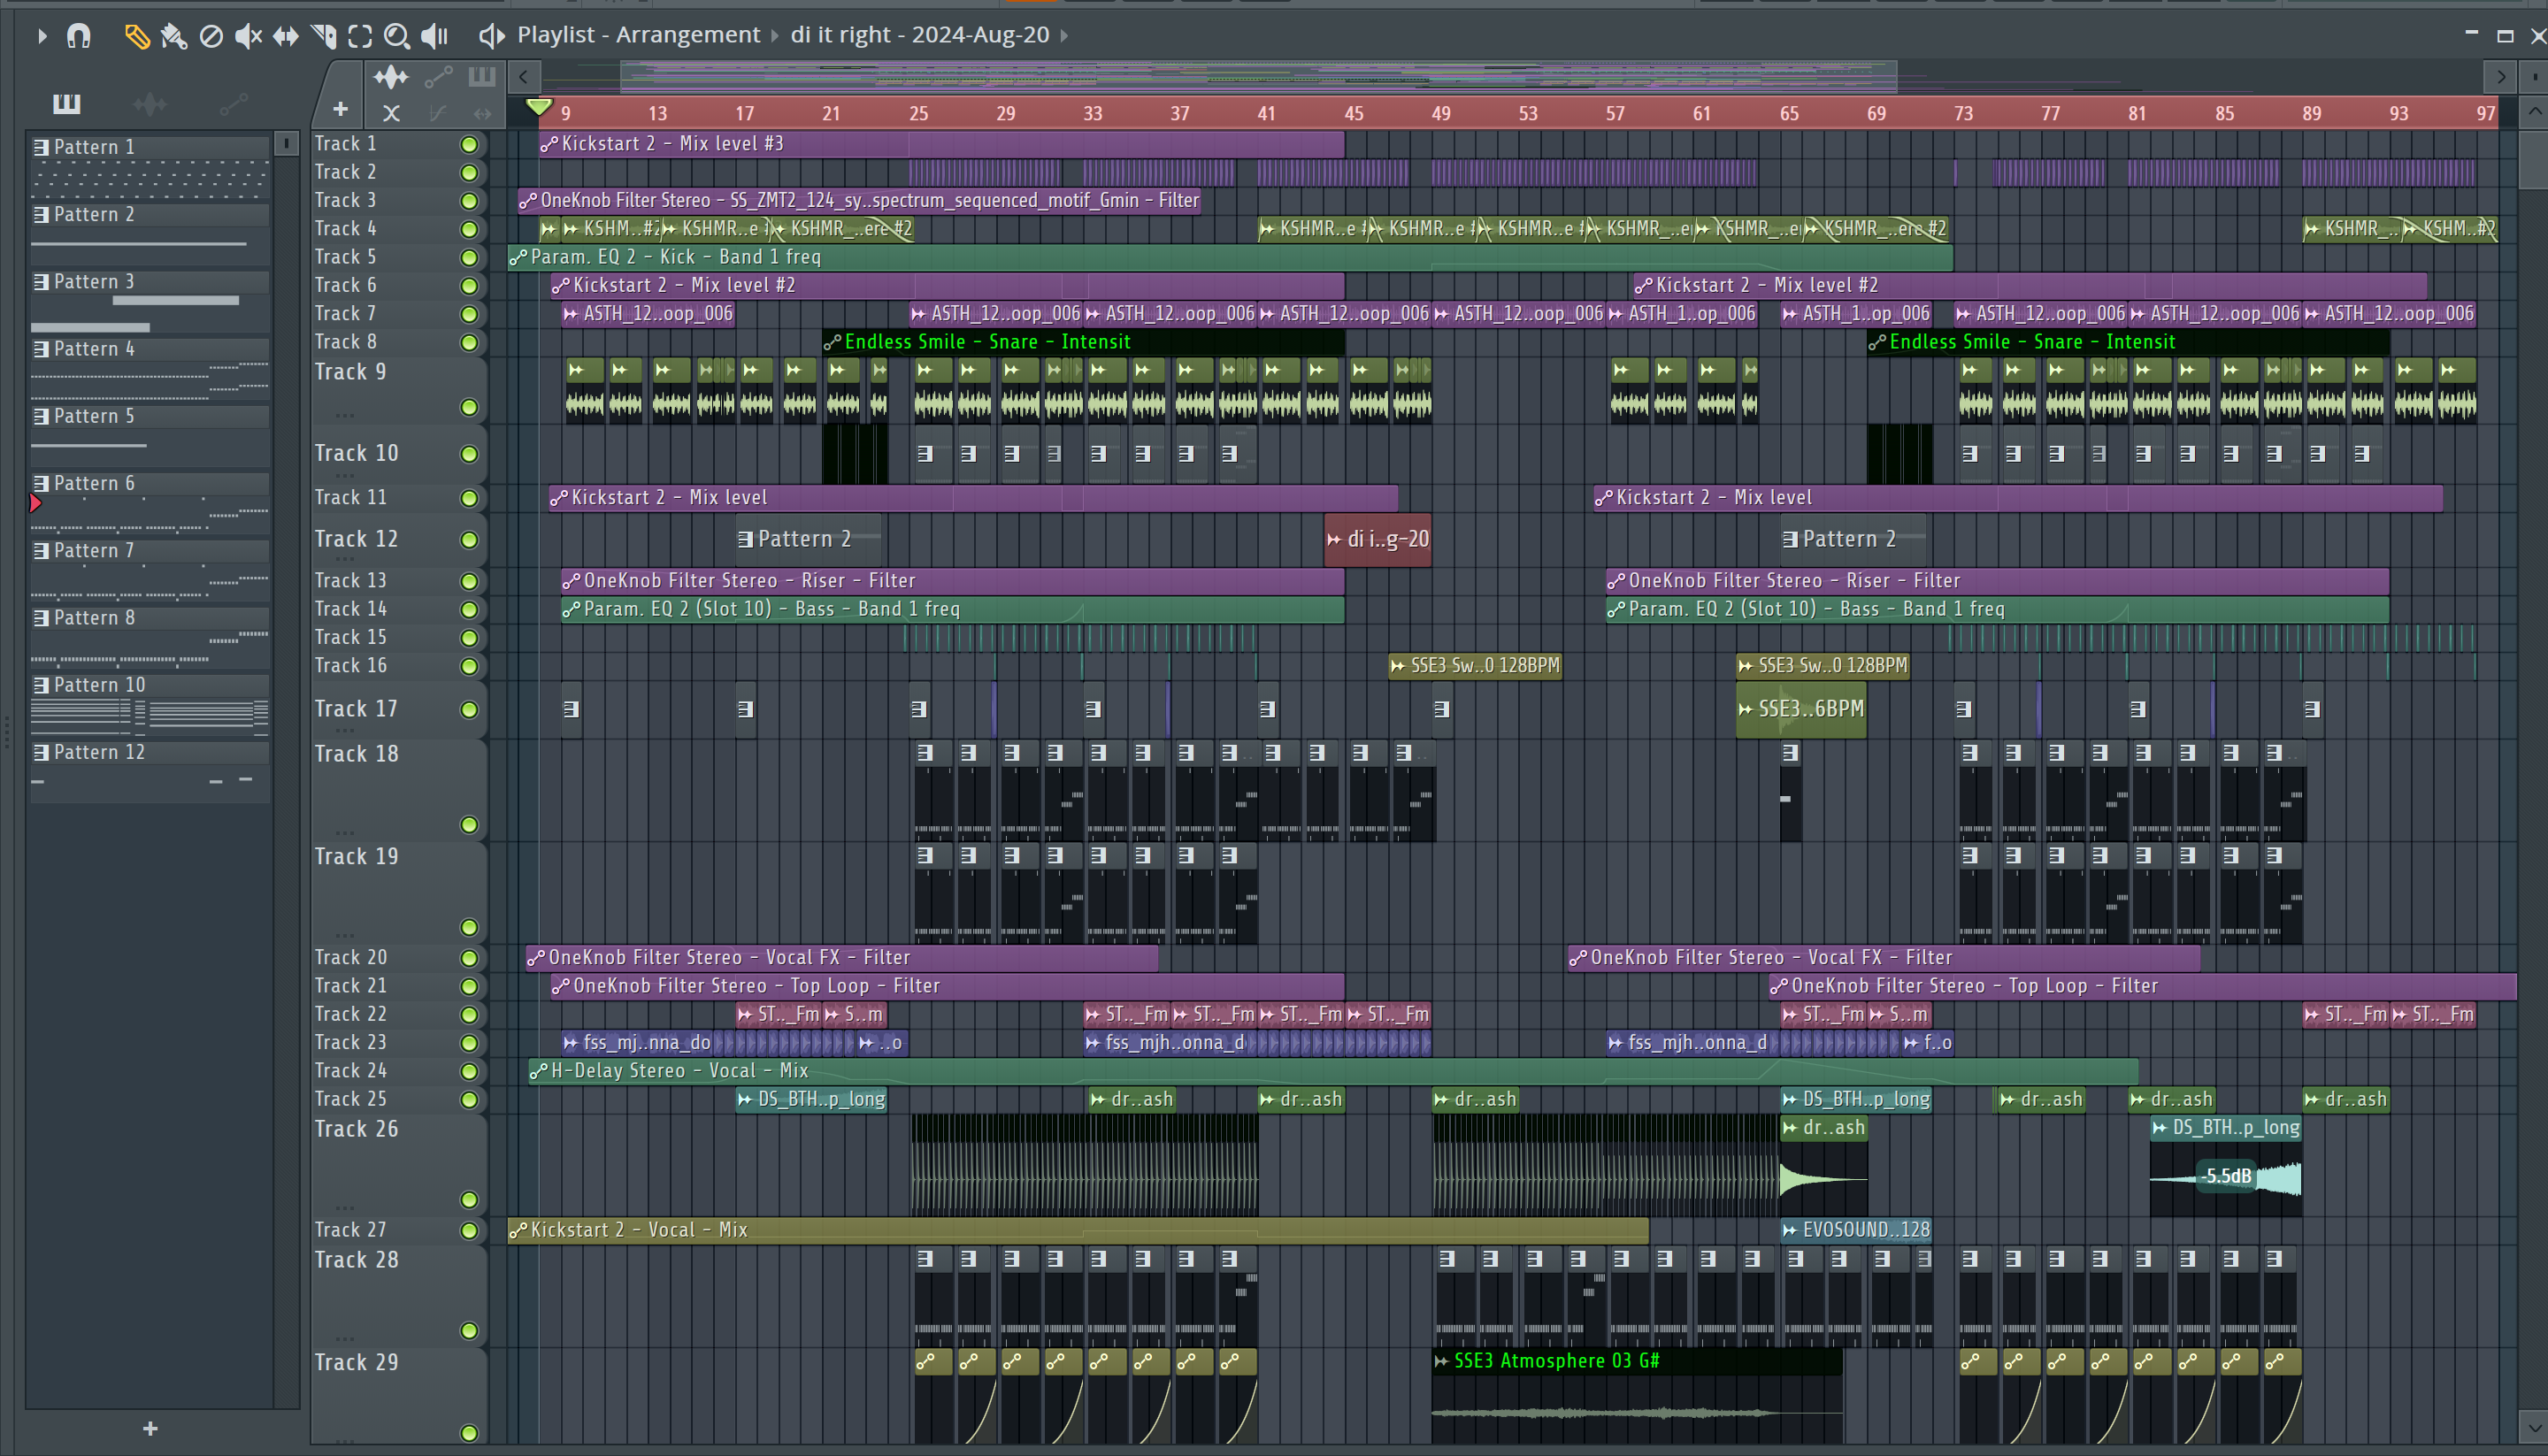Open playlist options menu arrow
The image size is (2548, 1456).
click(42, 36)
